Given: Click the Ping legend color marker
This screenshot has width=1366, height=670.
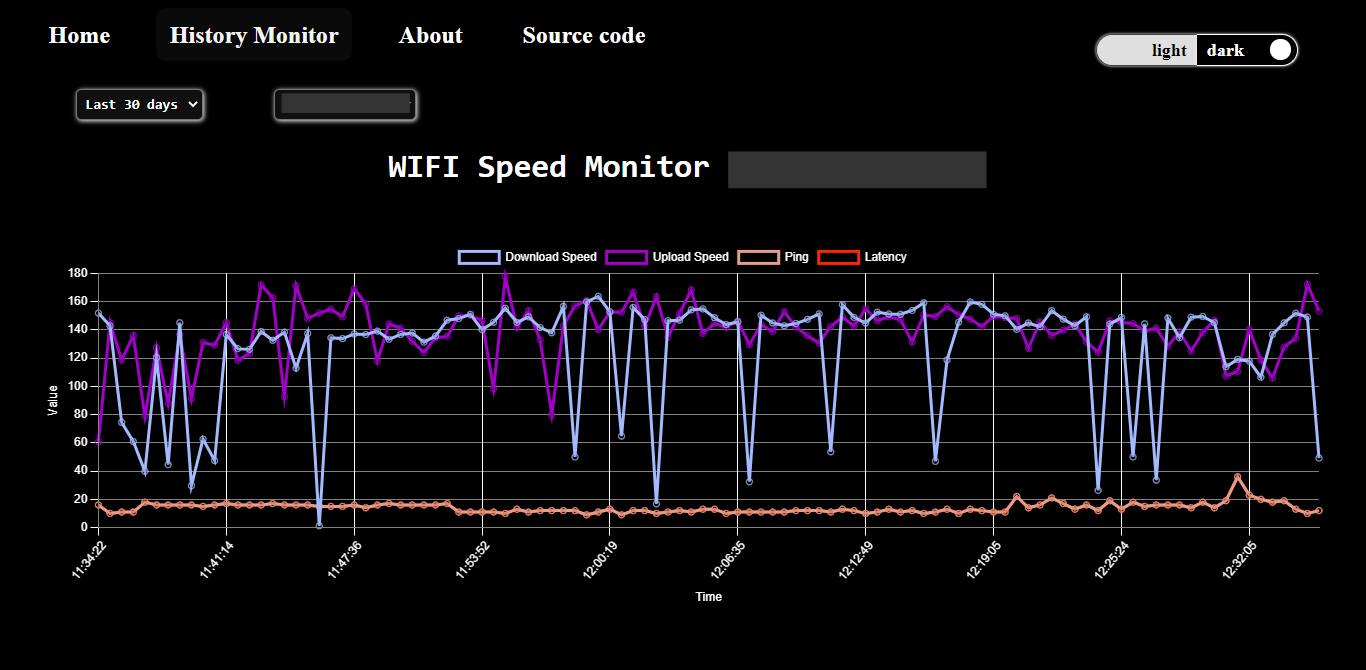Looking at the screenshot, I should point(757,256).
